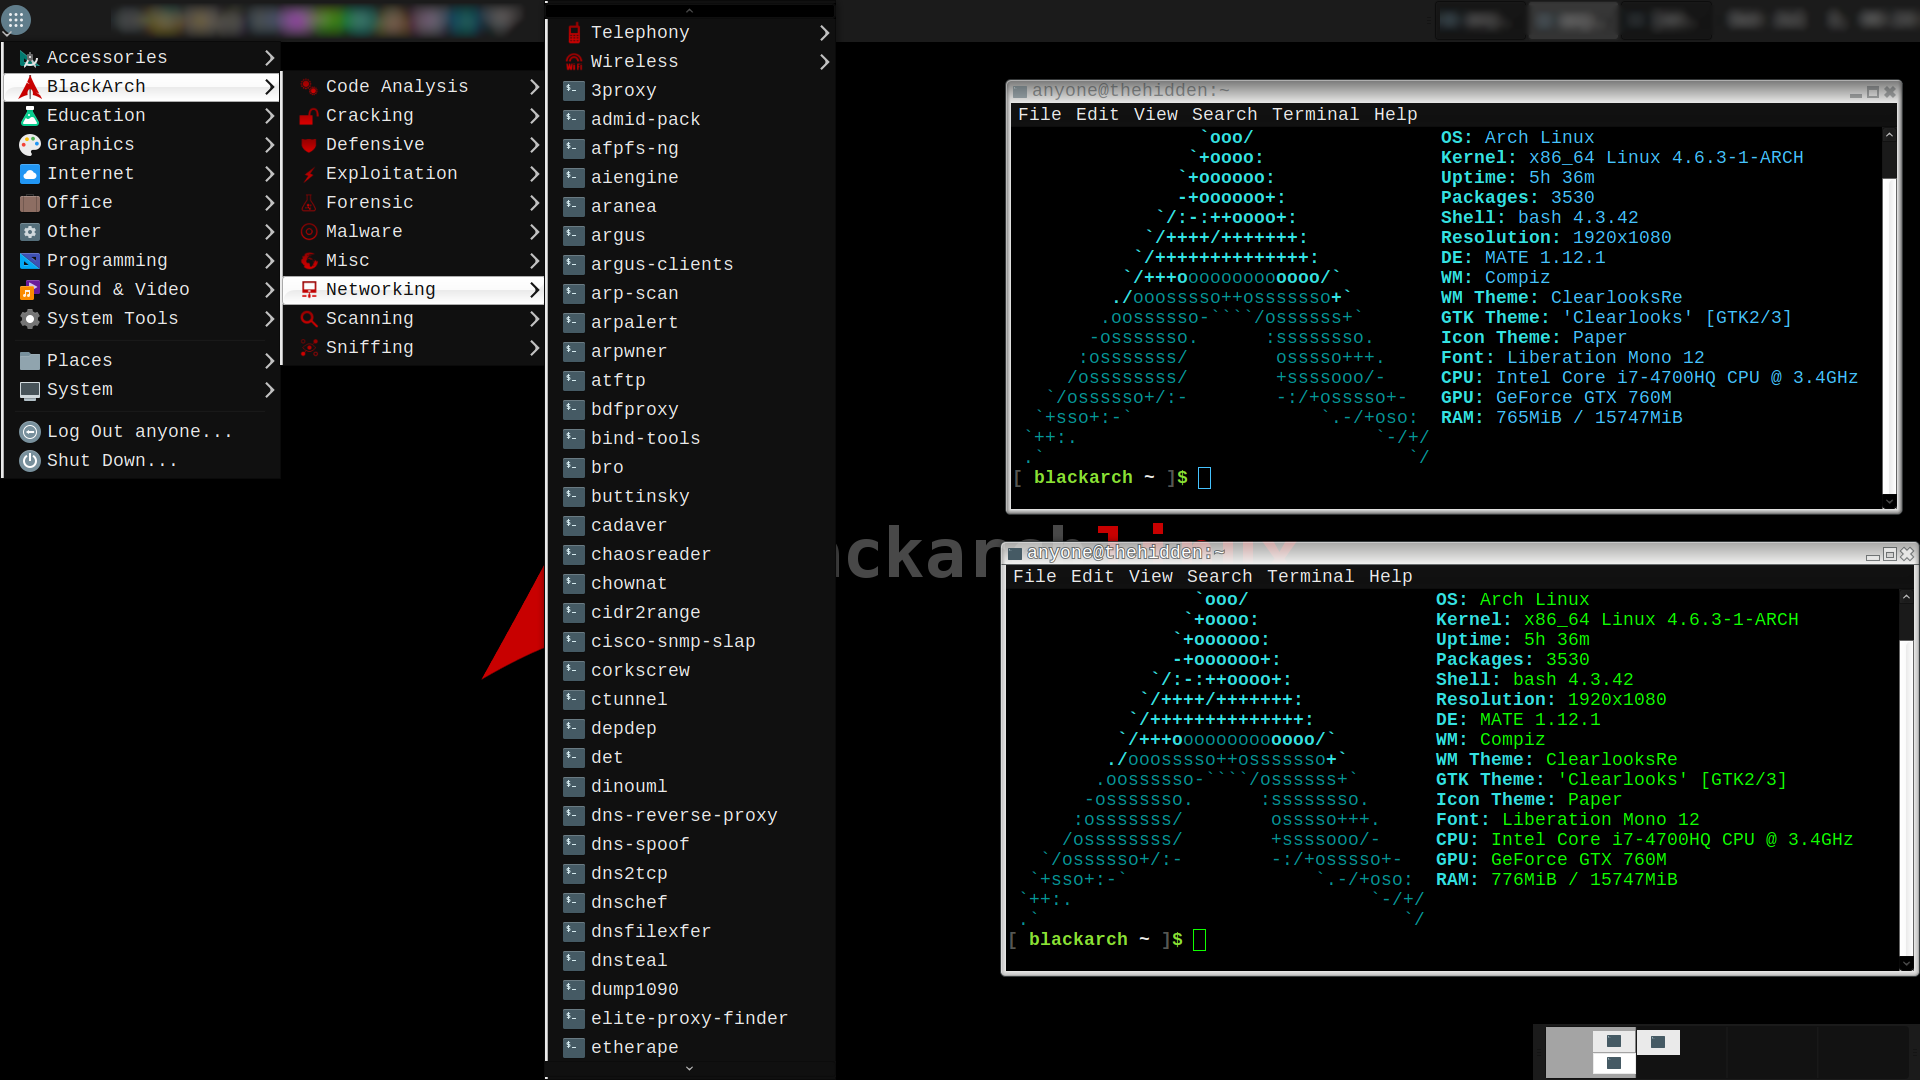Click the Networking monitor icon

[309, 290]
